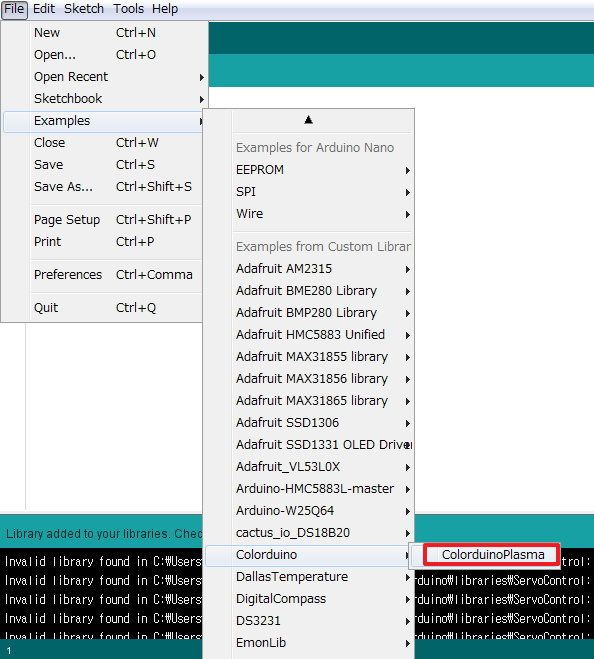Expand Adafruit SSD1306 examples
The image size is (594, 659).
pyautogui.click(x=309, y=423)
